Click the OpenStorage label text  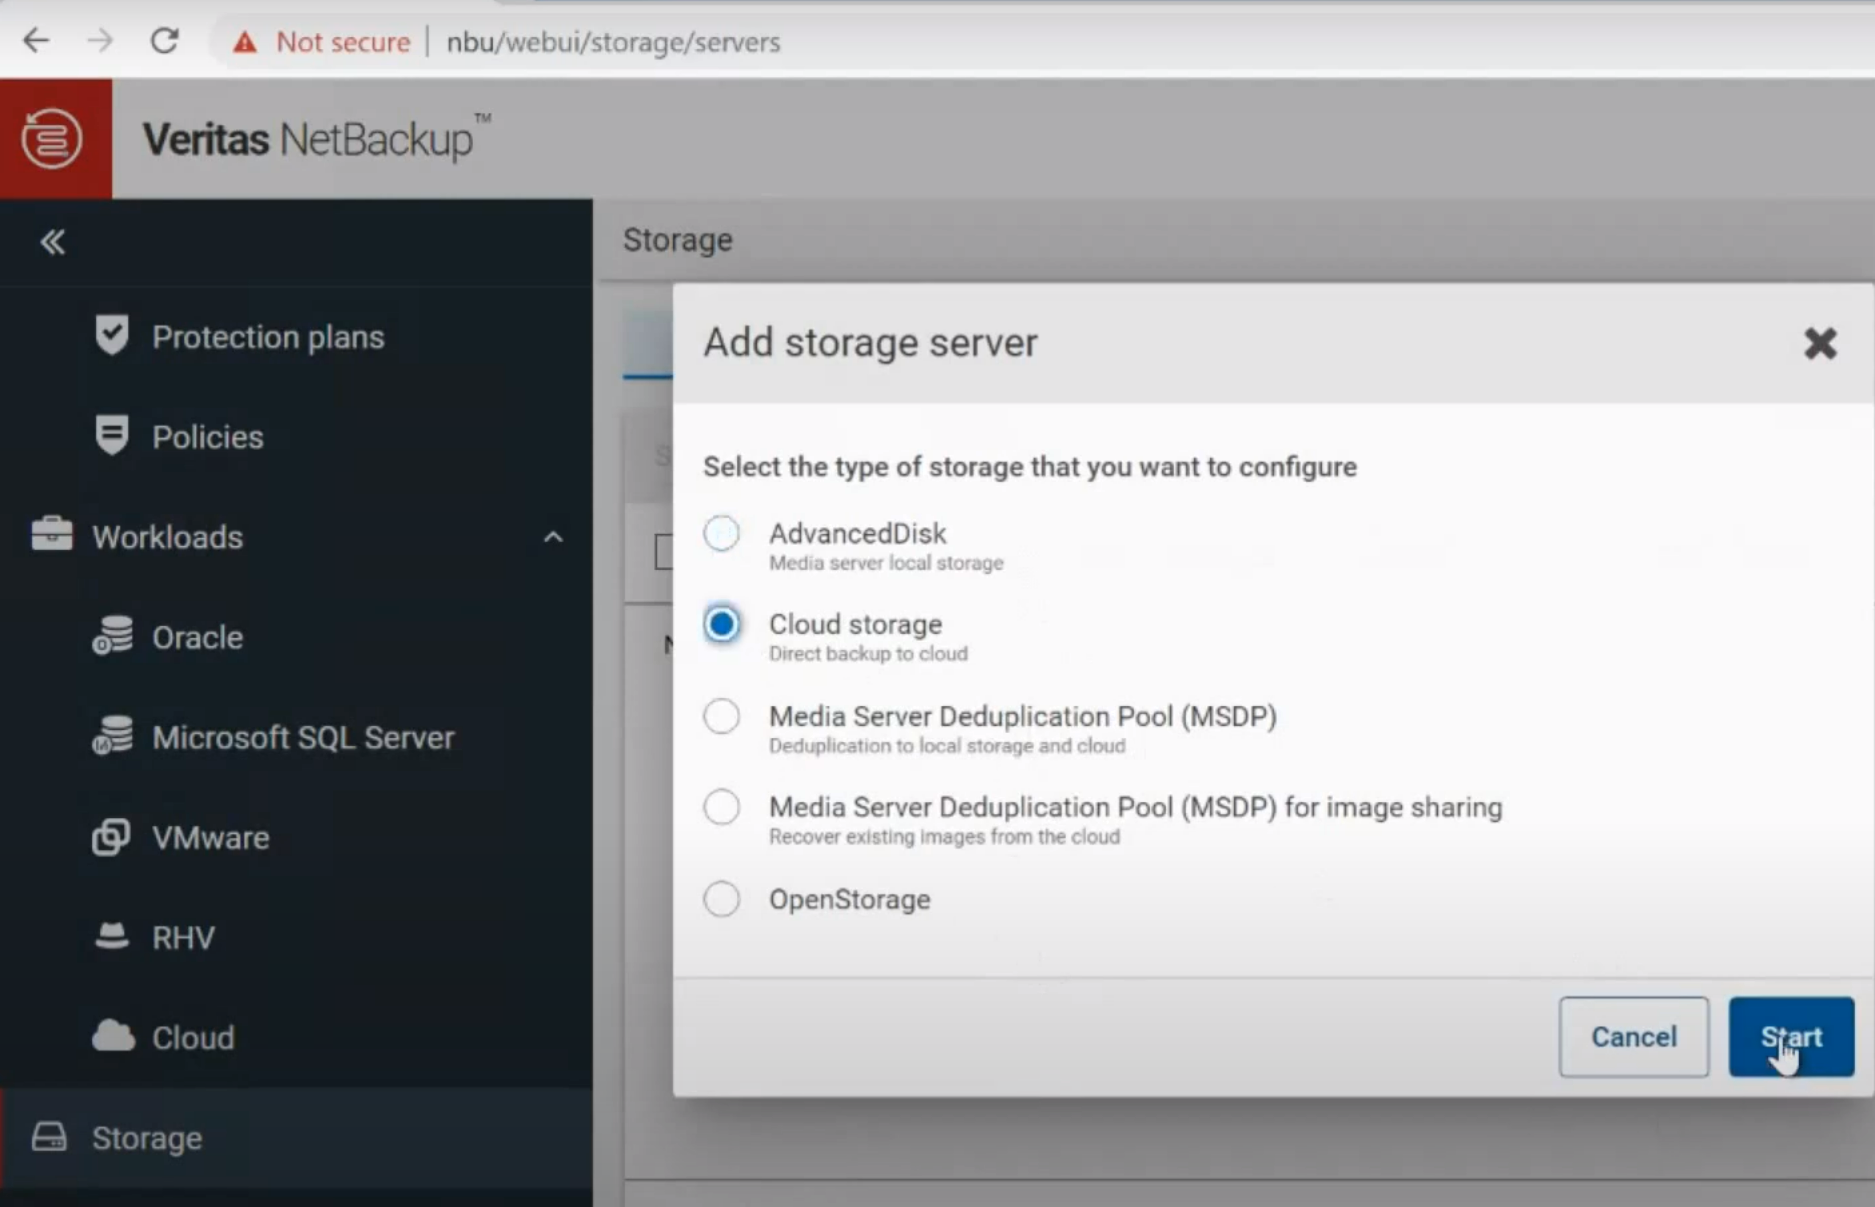[849, 899]
